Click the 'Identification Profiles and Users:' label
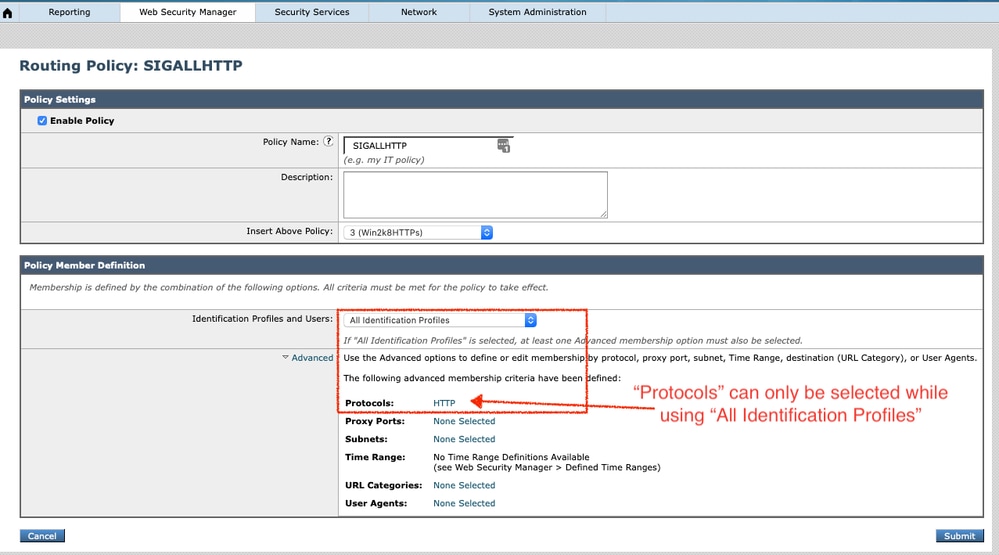This screenshot has height=555, width=999. point(262,319)
